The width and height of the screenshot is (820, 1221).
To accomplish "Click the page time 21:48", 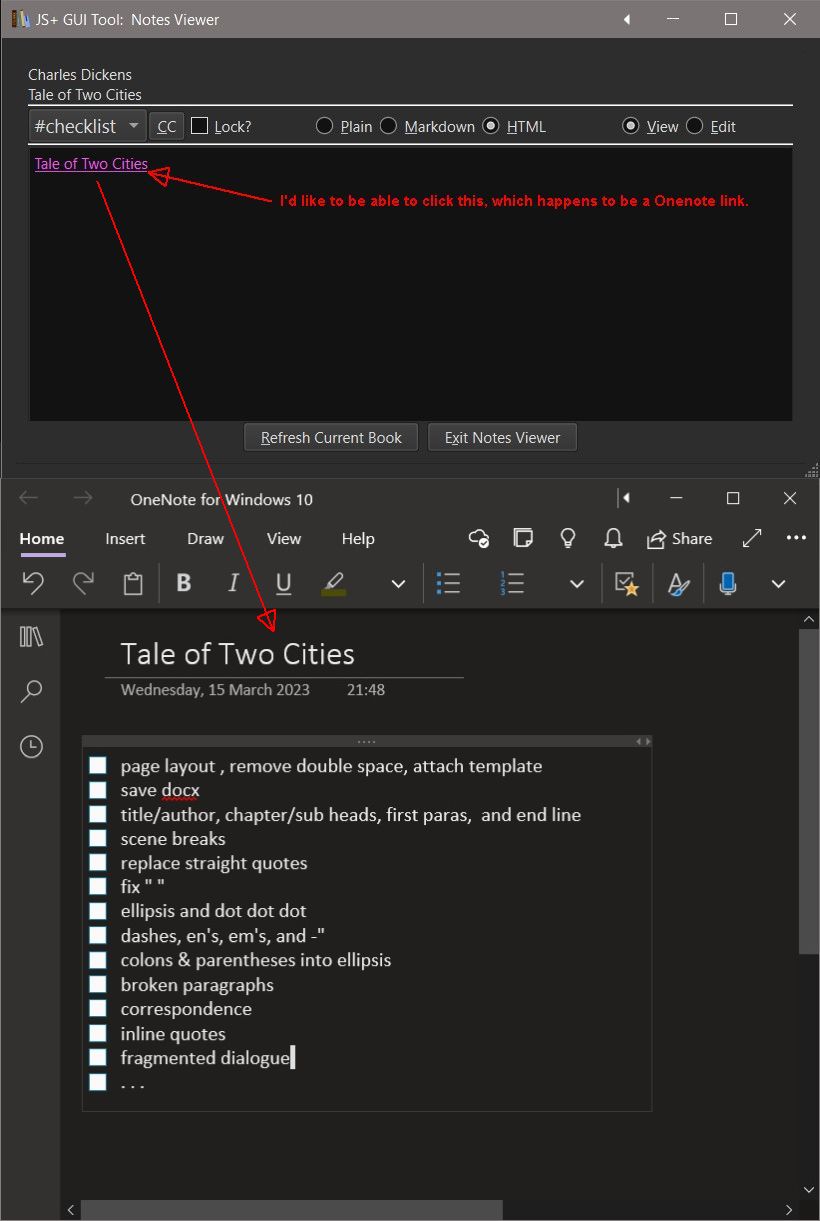I will coord(366,690).
